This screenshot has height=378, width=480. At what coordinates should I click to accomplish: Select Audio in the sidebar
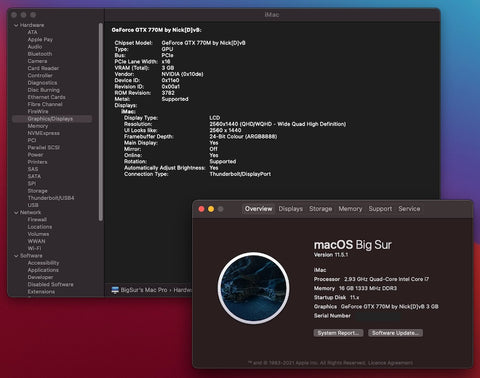point(35,47)
